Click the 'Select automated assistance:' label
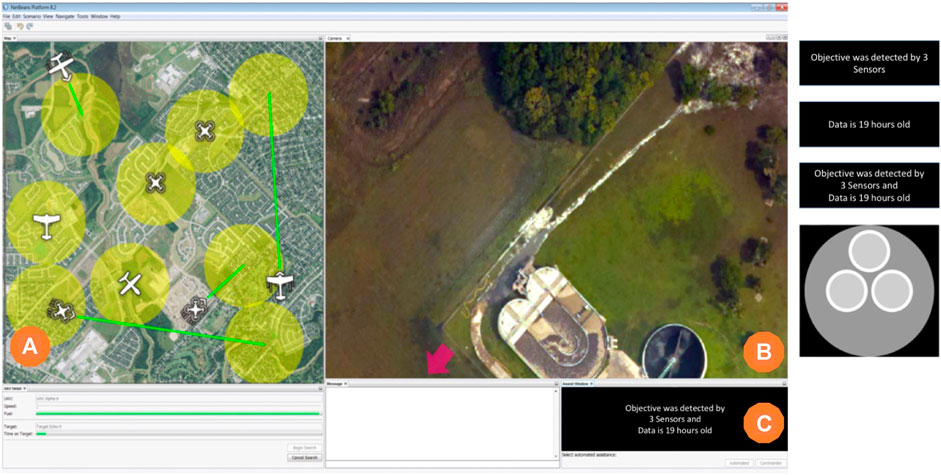This screenshot has width=941, height=475. [589, 455]
